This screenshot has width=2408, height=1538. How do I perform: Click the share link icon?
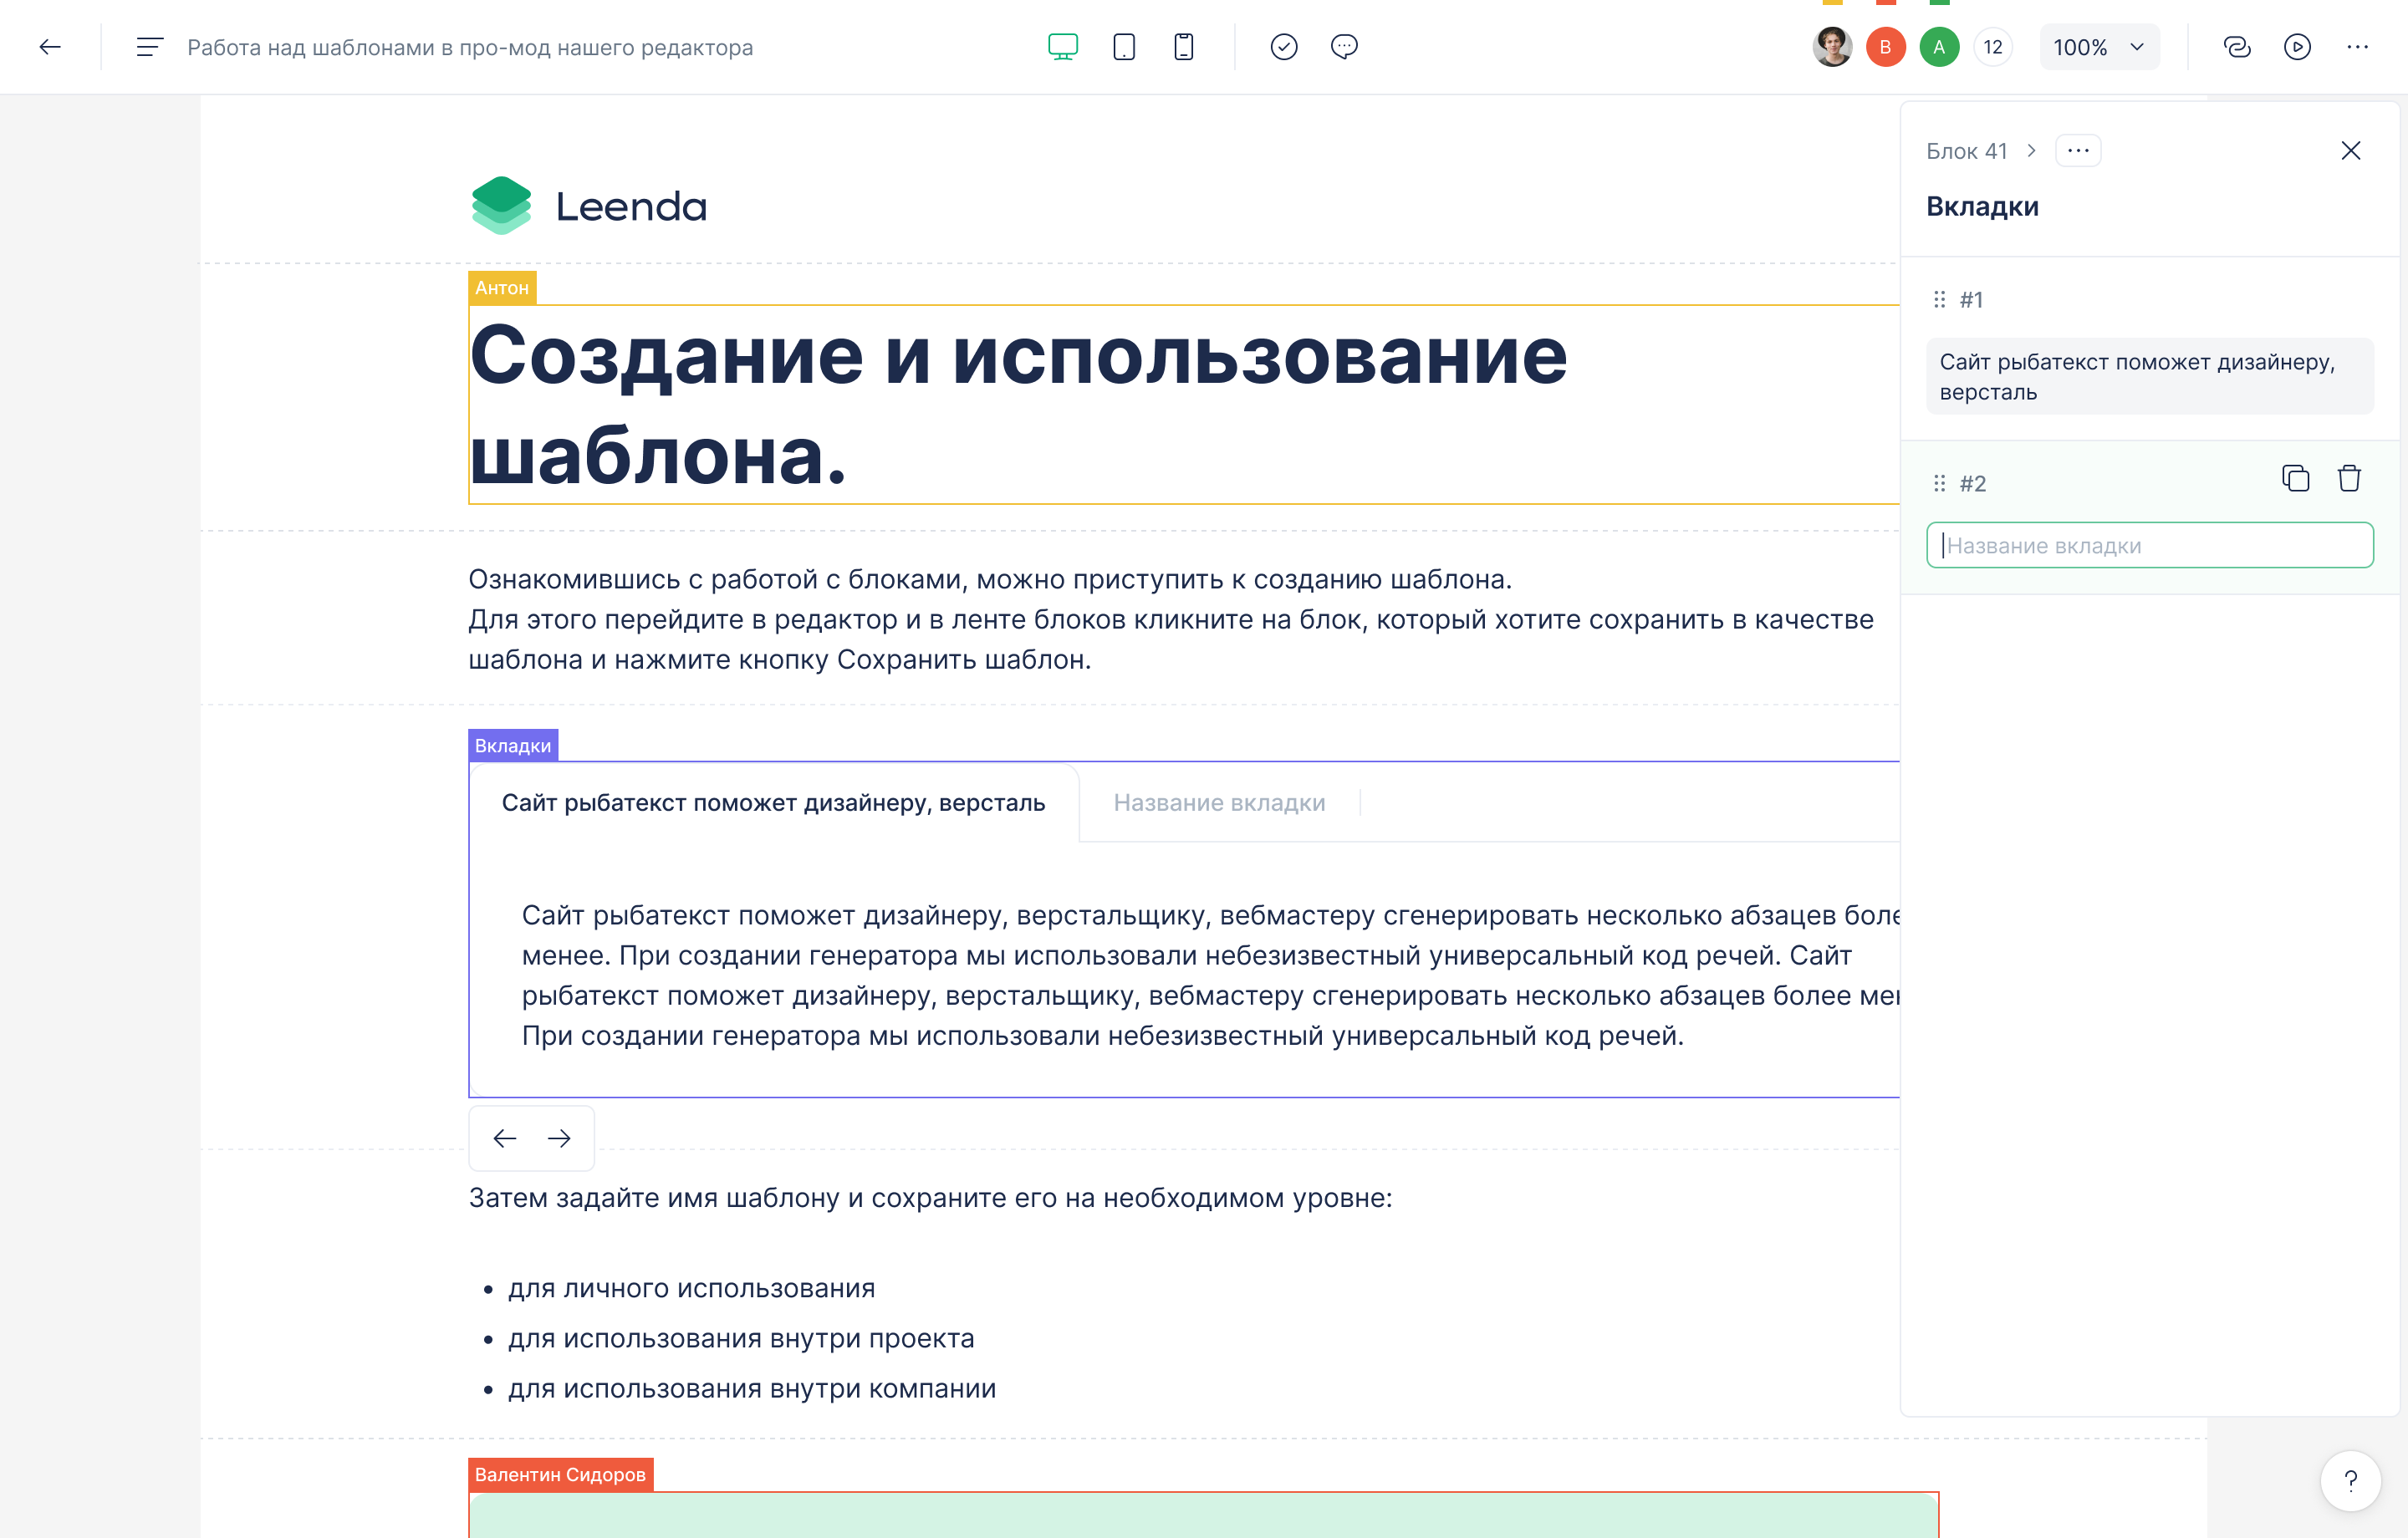(2236, 47)
